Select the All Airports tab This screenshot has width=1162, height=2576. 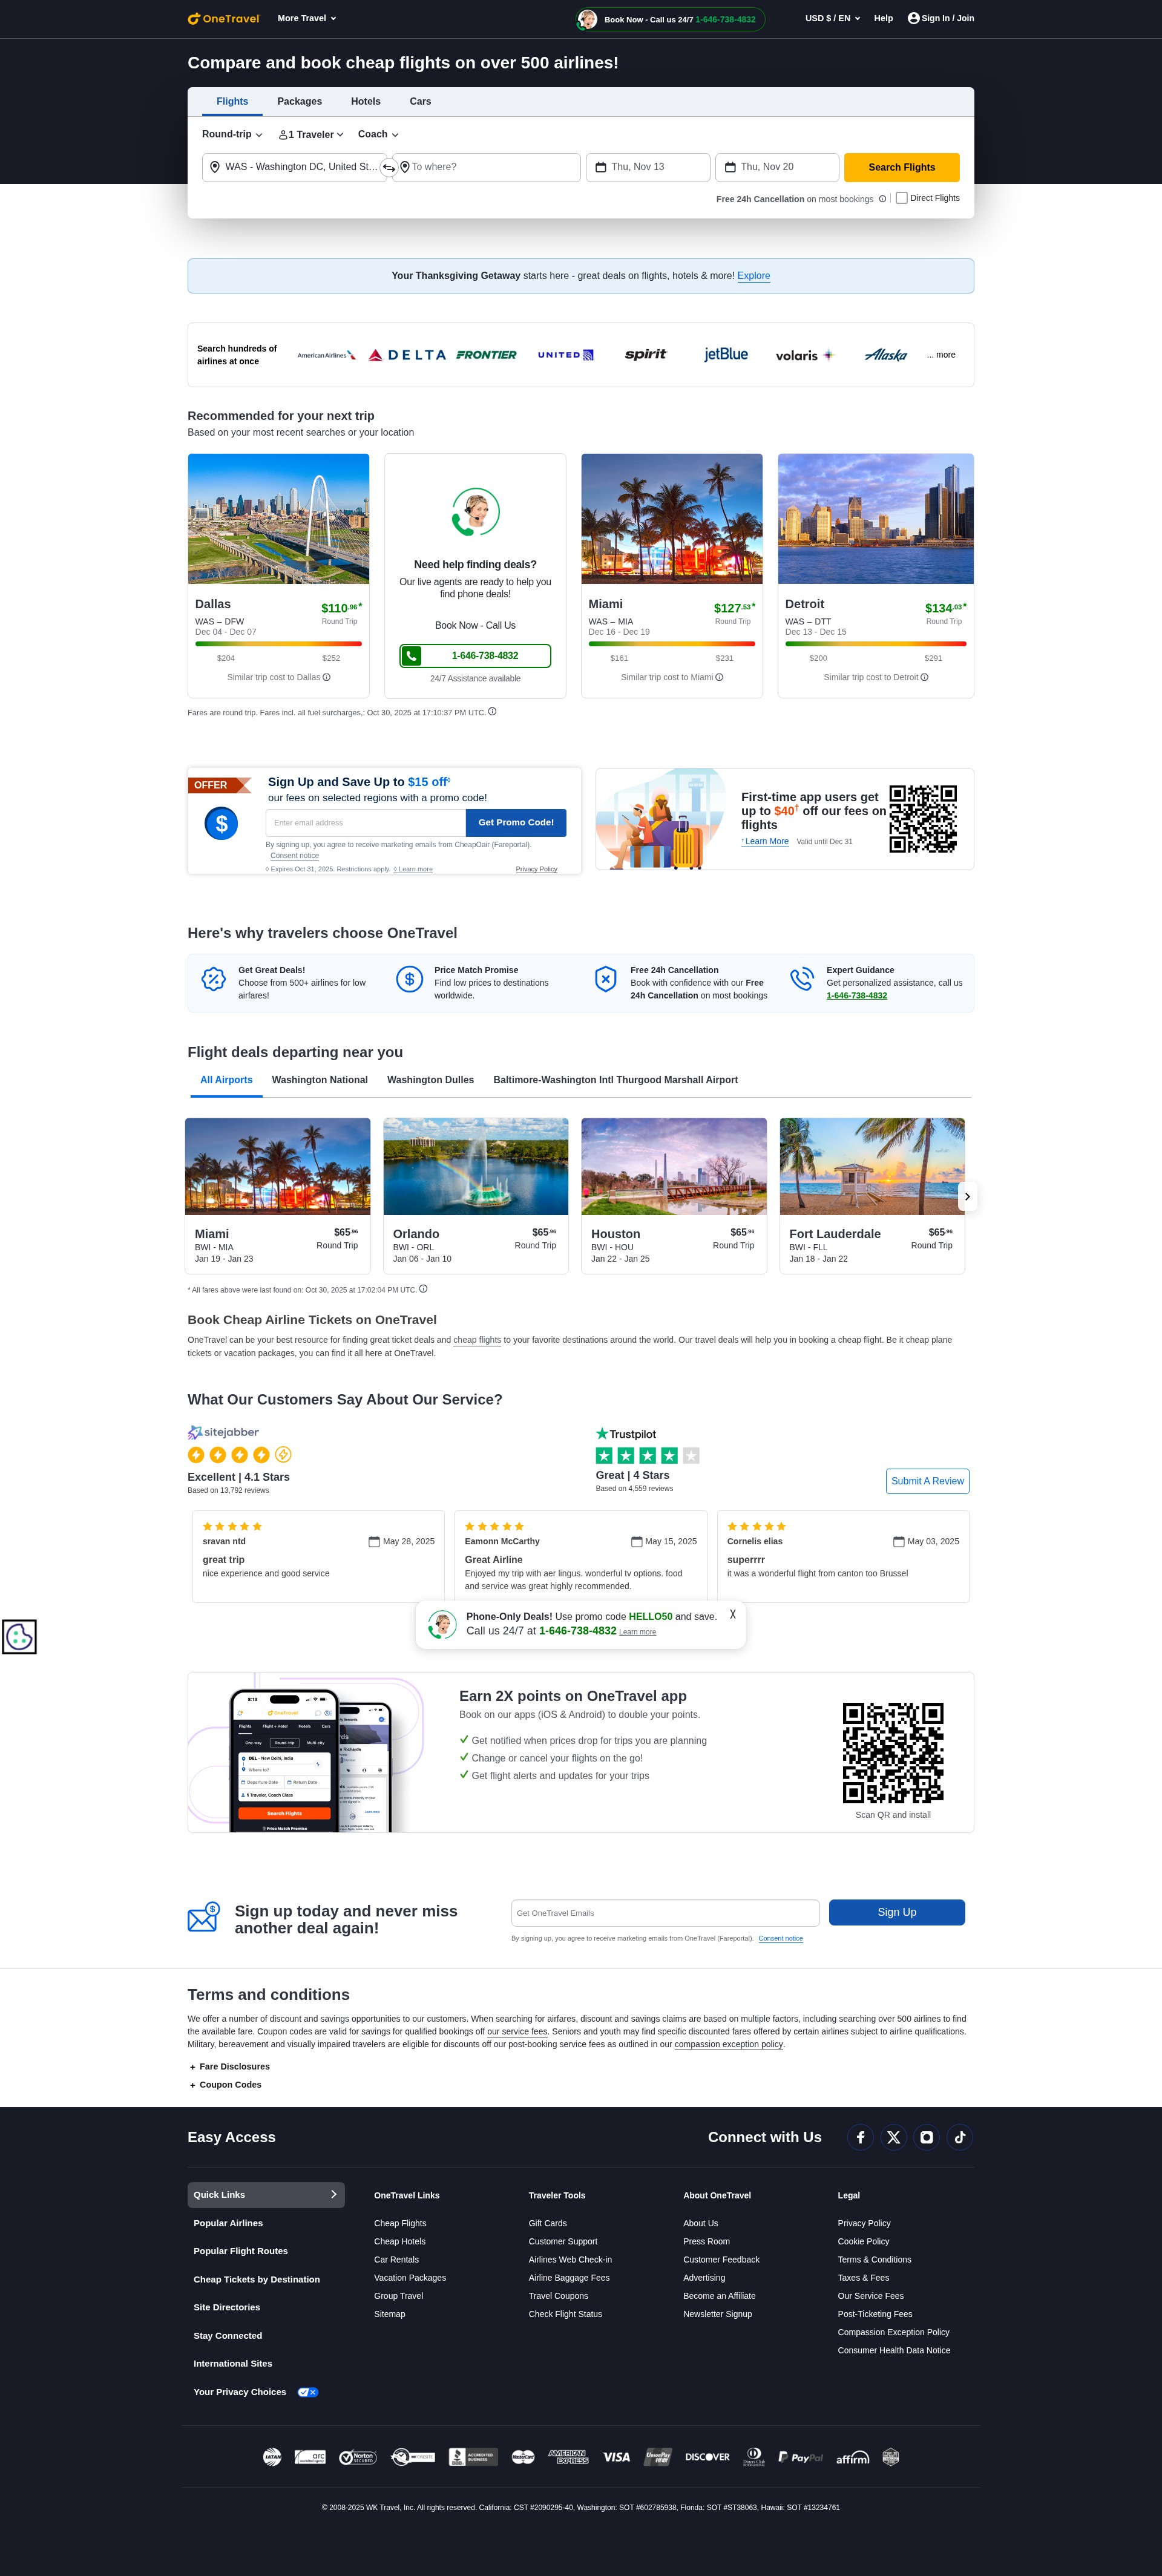click(x=226, y=1080)
